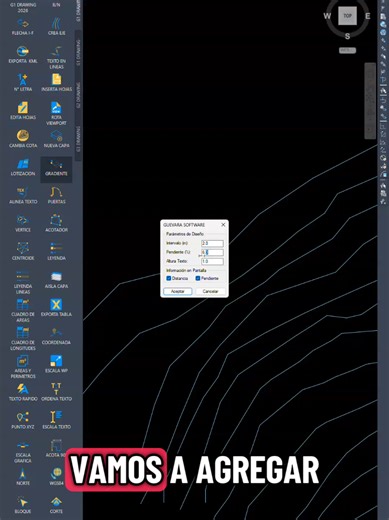Launch the EXPORTA TABLA tool
Screen dimensions: 389x520
click(56, 308)
